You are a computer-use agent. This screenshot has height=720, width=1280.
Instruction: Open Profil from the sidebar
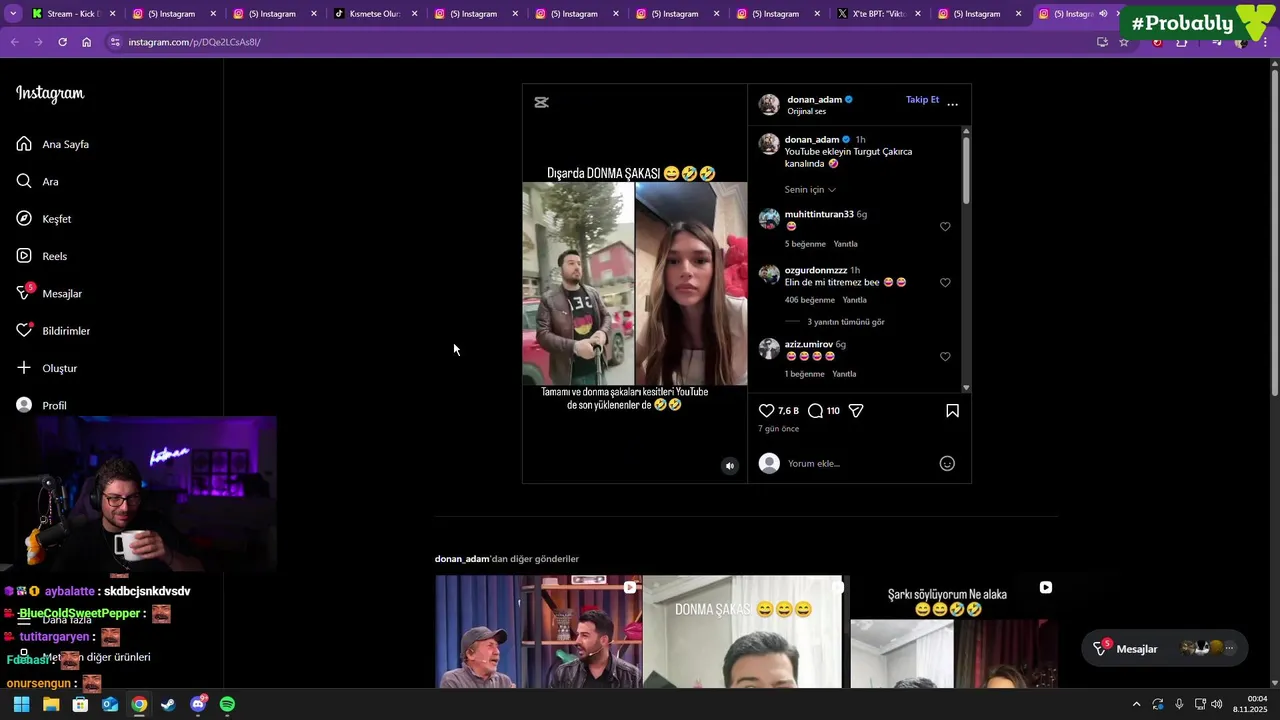(x=42, y=405)
